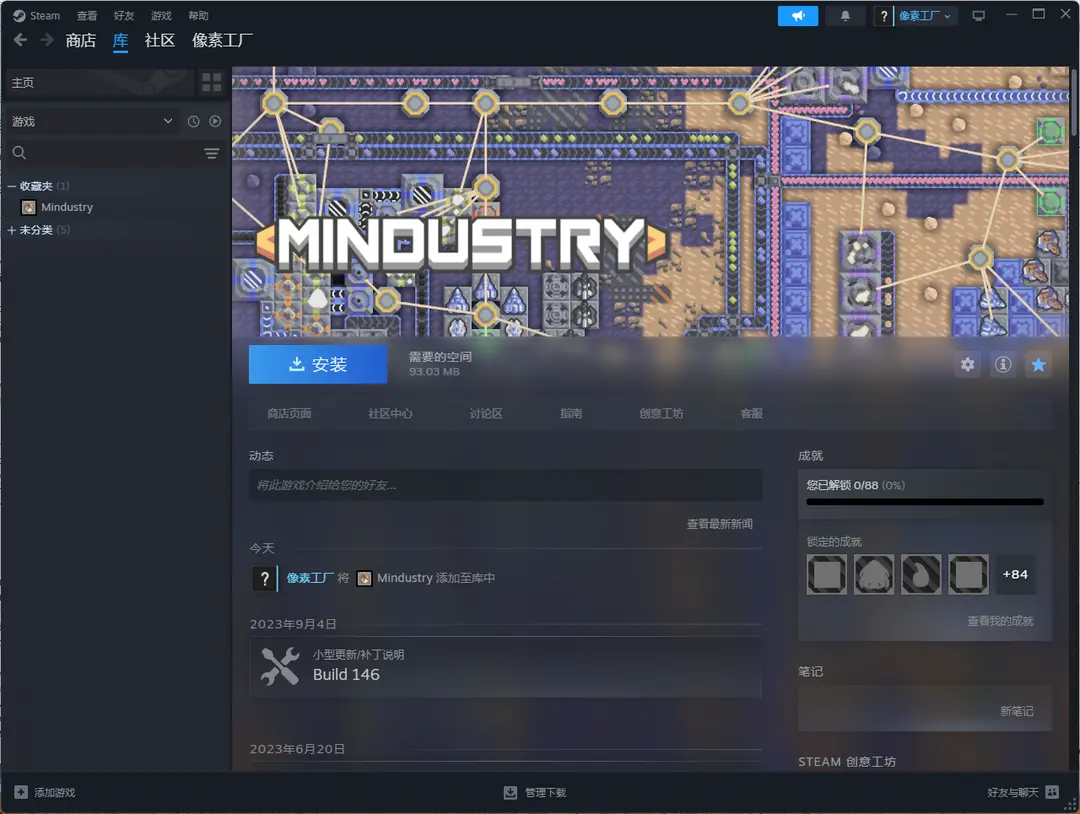Open the 好友 menu
The image size is (1080, 814).
(124, 15)
